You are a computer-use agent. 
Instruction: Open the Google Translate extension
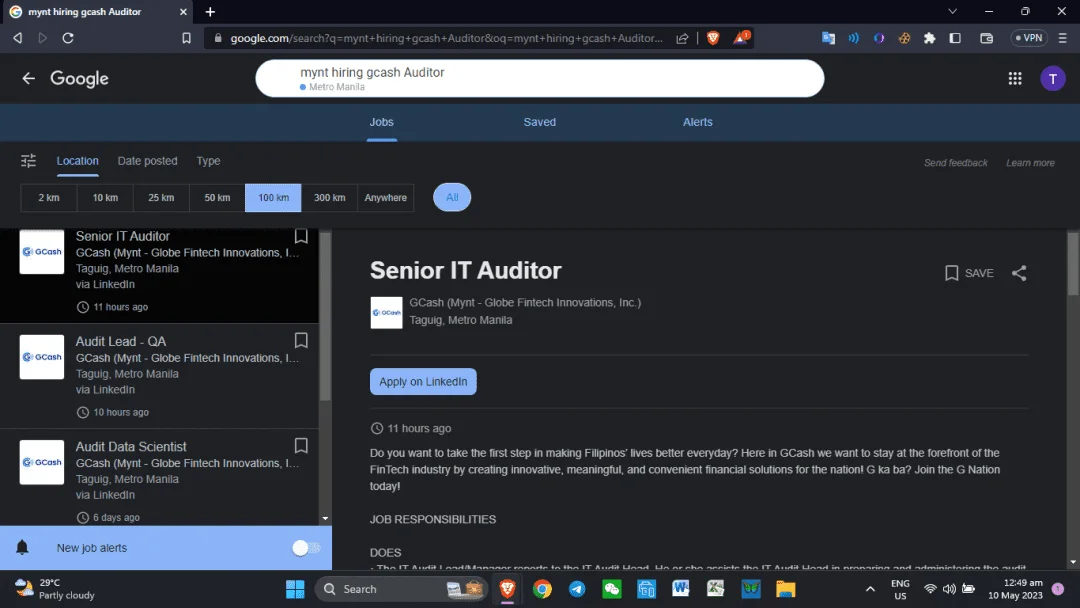click(x=828, y=38)
